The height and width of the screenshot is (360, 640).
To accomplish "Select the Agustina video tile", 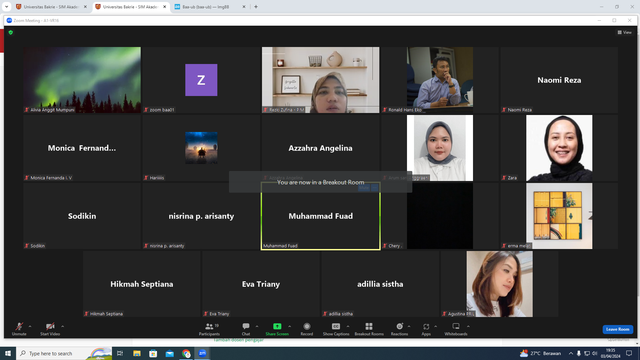I will 499,284.
